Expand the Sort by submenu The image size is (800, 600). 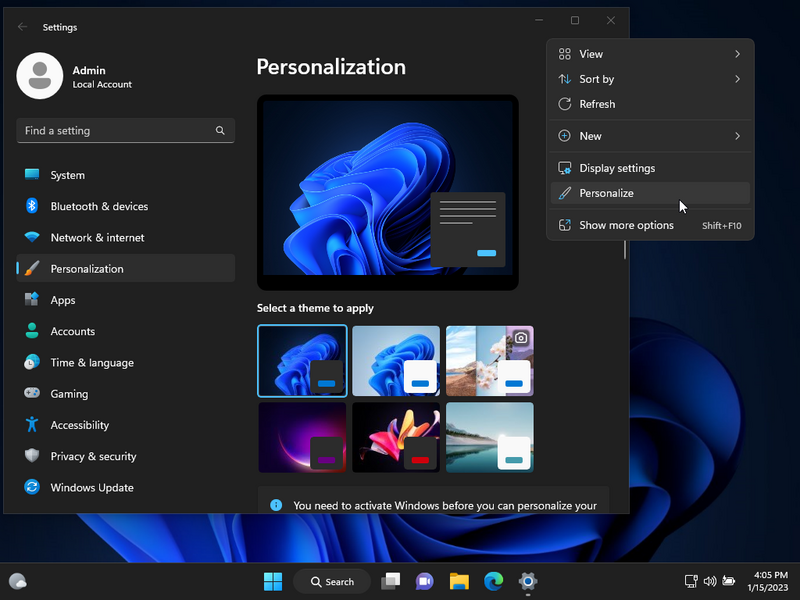[x=650, y=79]
